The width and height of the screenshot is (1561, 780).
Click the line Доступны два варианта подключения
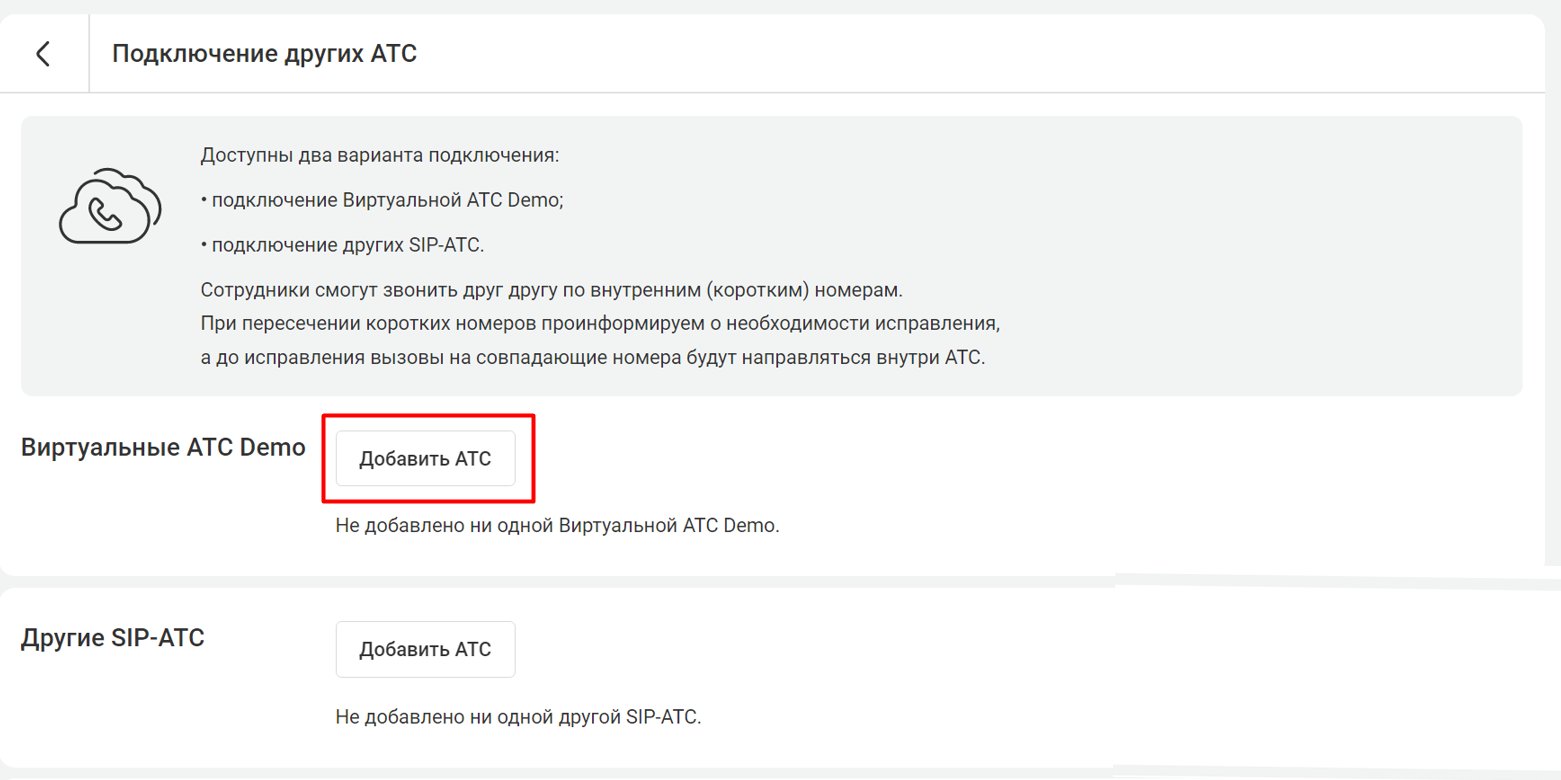pyautogui.click(x=380, y=156)
